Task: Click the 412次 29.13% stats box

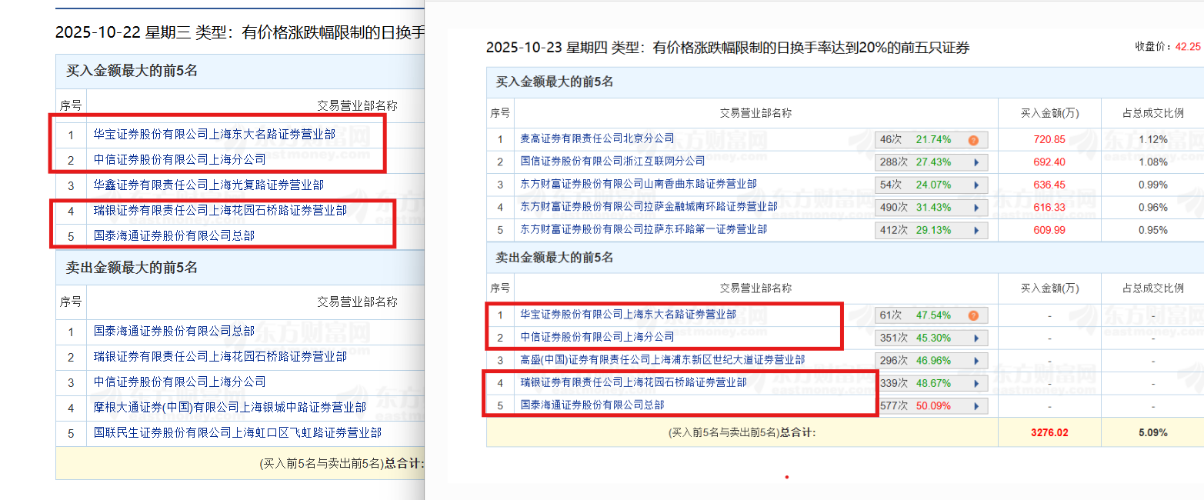Action: tap(932, 230)
